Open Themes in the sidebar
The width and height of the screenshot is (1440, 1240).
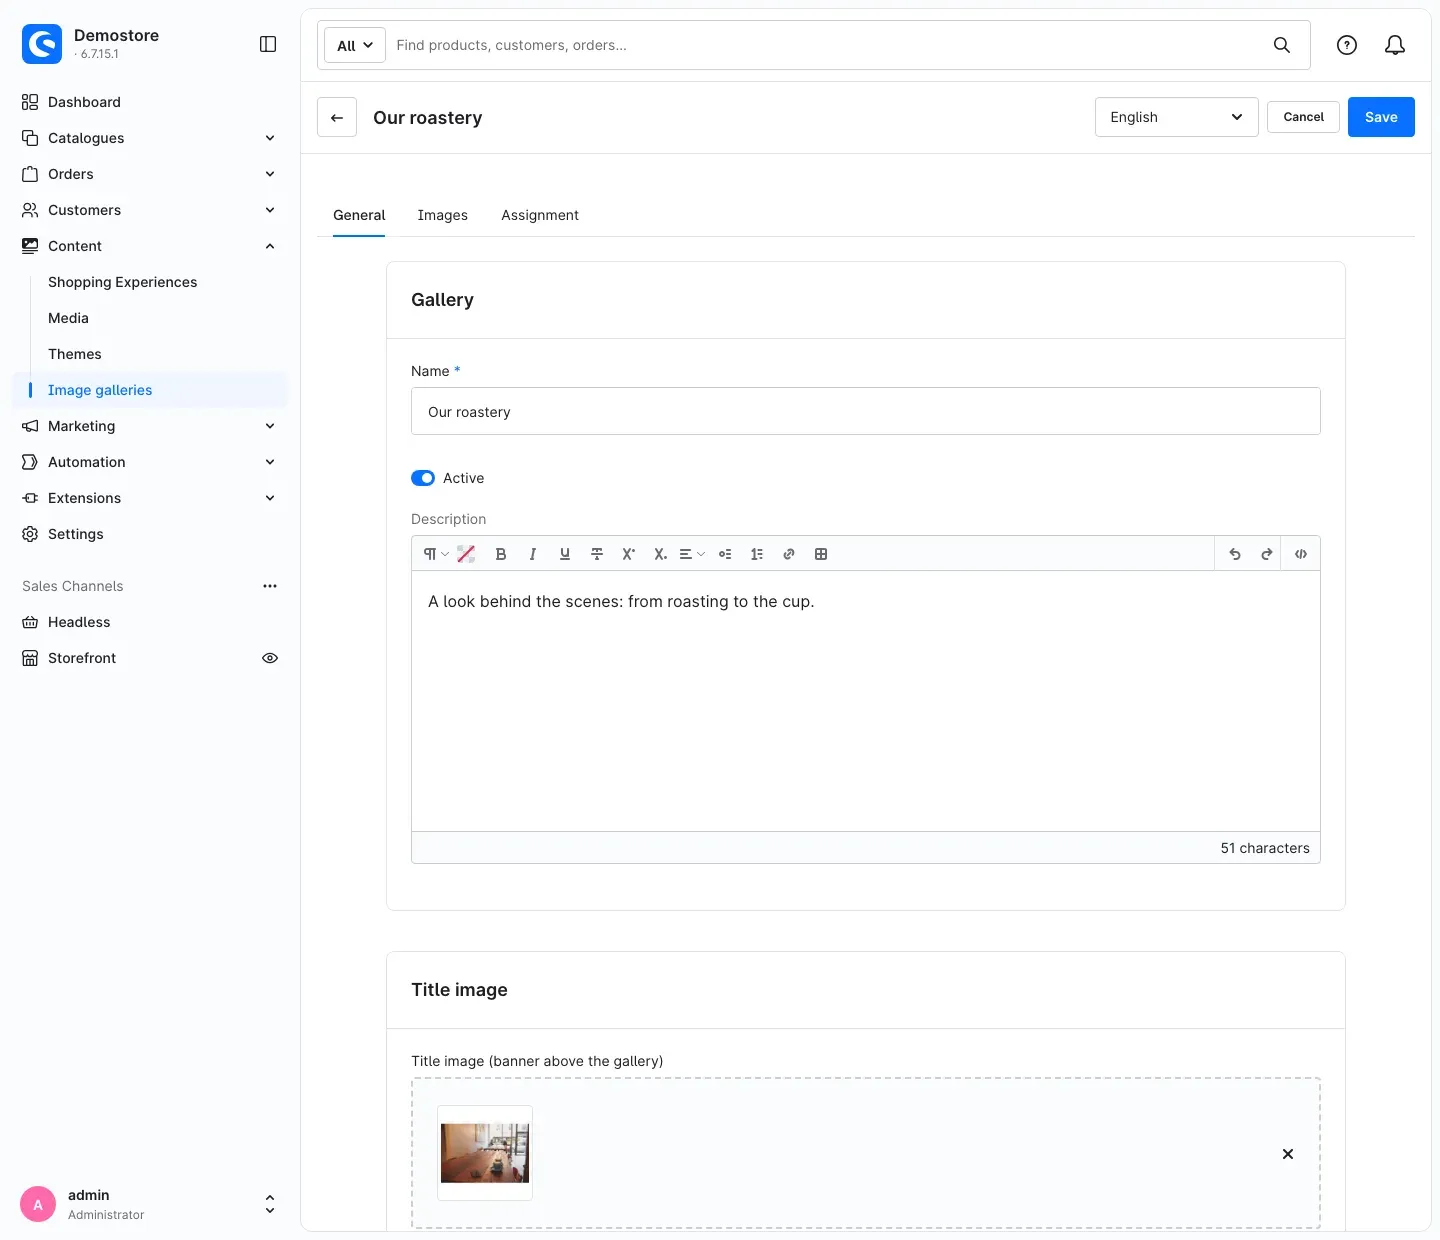click(x=75, y=354)
